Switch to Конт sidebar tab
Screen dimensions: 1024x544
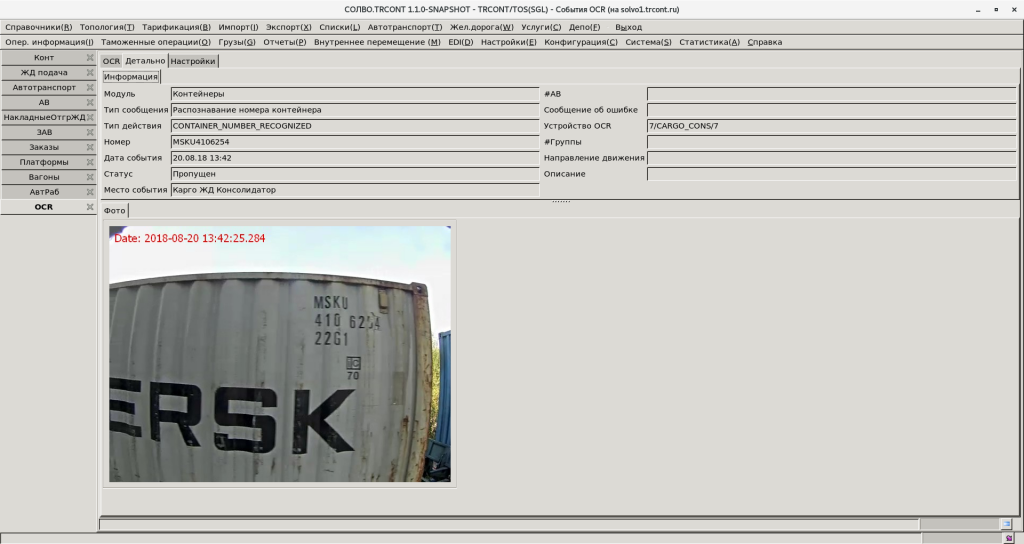pos(44,57)
